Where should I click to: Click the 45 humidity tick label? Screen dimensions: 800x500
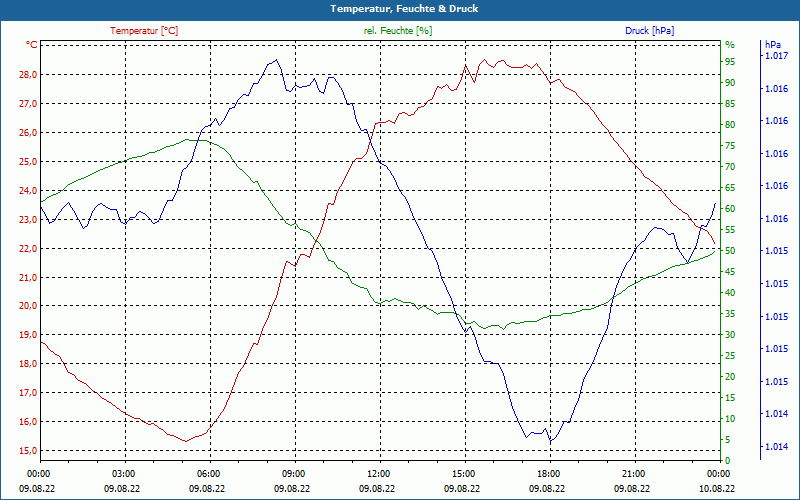coord(730,272)
